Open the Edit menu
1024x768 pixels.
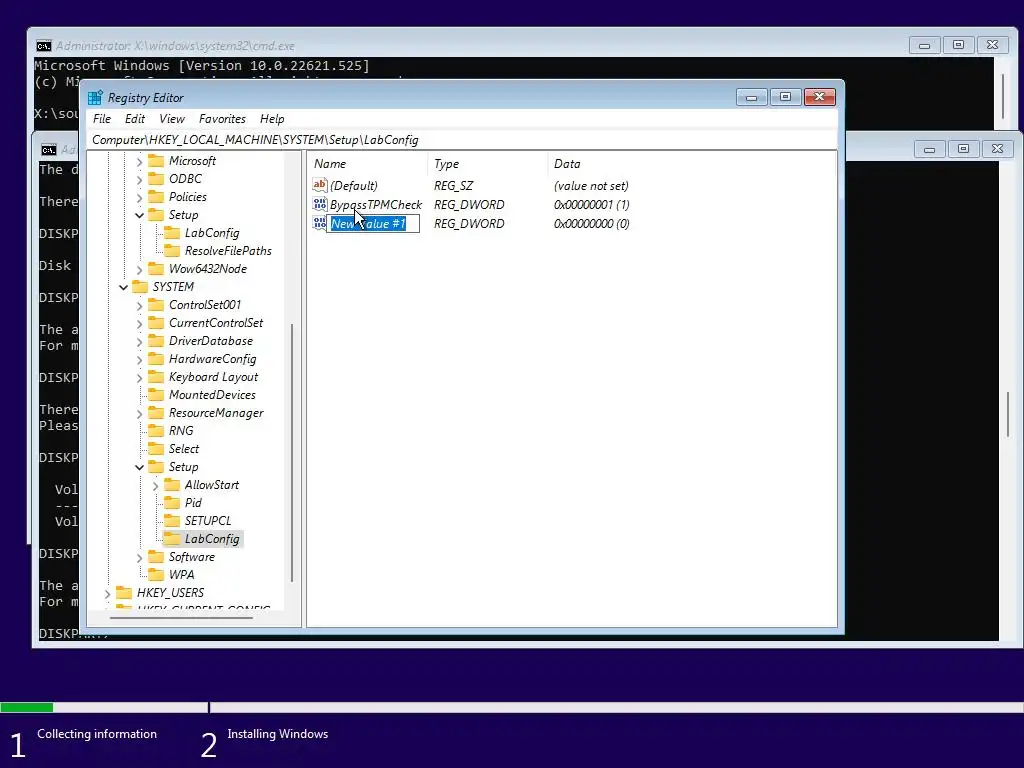135,119
